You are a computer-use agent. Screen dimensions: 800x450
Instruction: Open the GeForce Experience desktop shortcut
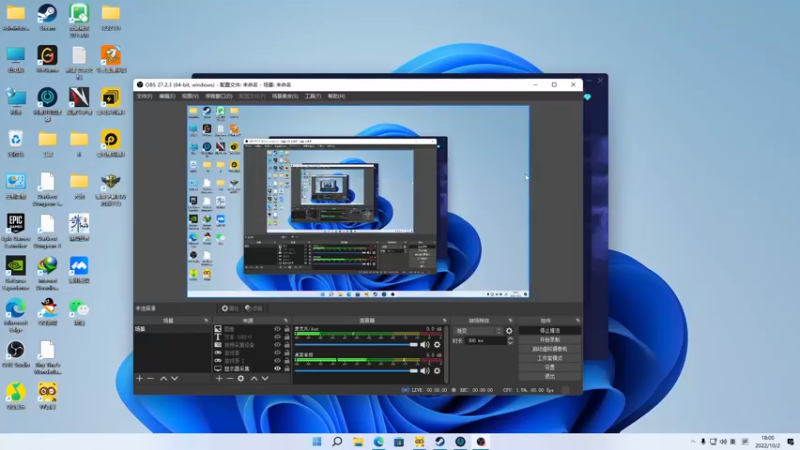point(16,273)
